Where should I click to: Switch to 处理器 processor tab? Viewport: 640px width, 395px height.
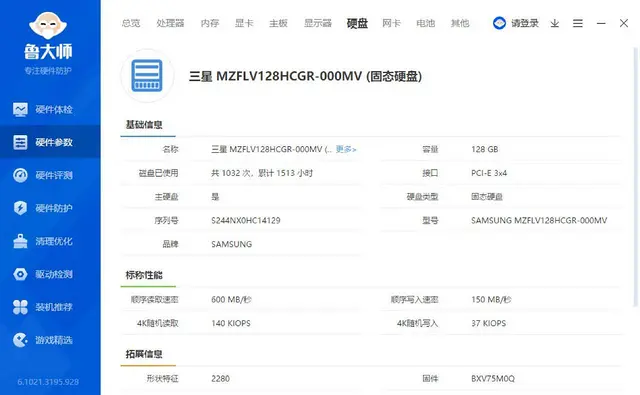pyautogui.click(x=170, y=23)
